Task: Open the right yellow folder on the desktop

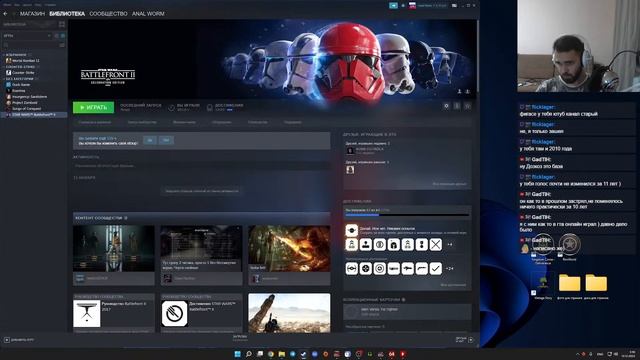Action: [x=596, y=283]
